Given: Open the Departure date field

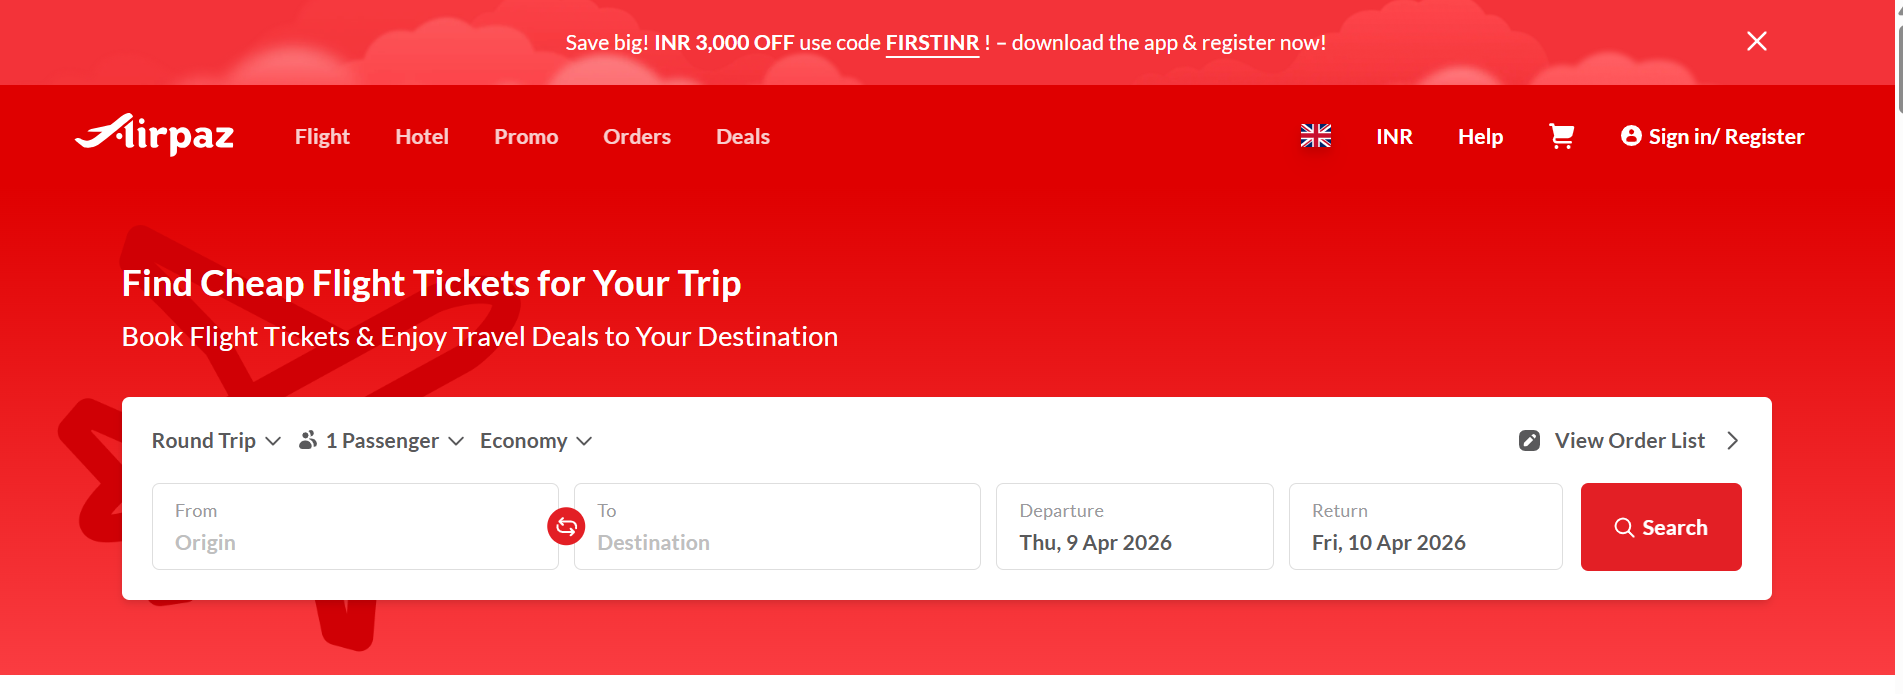Looking at the screenshot, I should pyautogui.click(x=1134, y=527).
